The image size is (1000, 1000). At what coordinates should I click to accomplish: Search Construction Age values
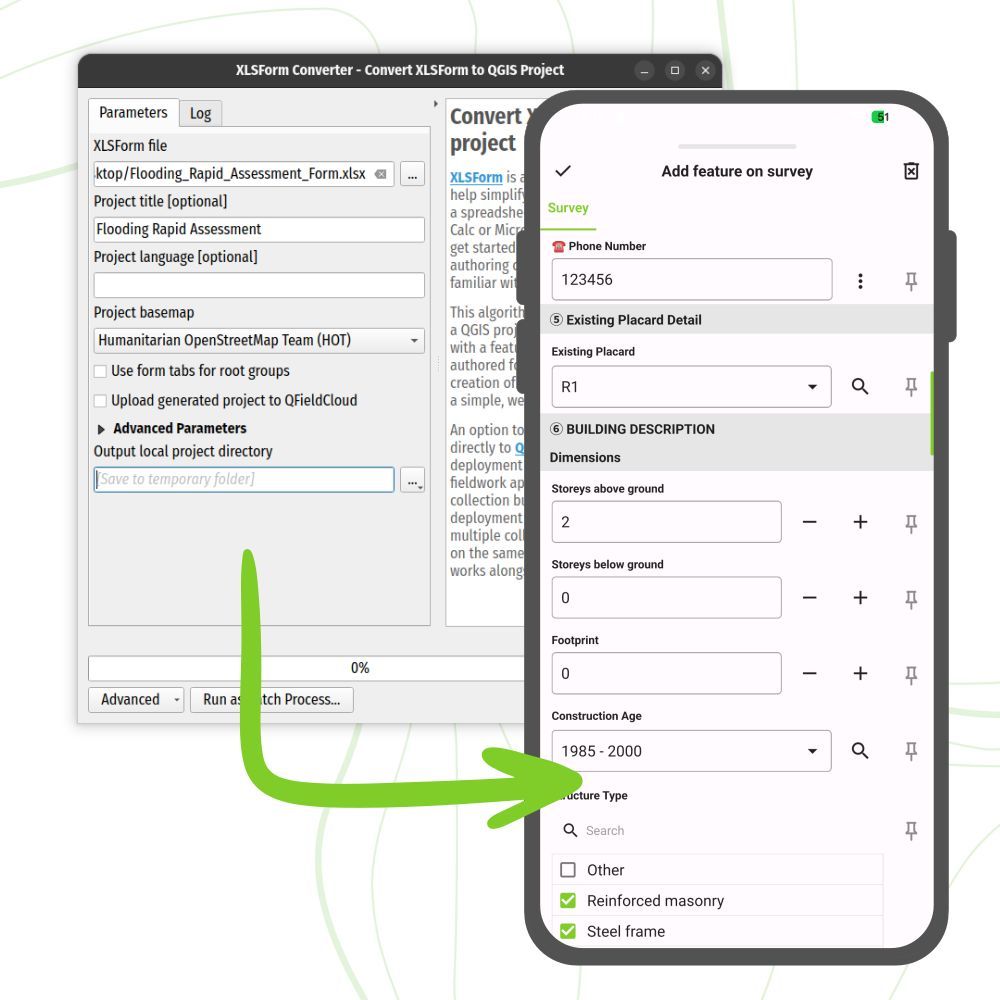pyautogui.click(x=860, y=751)
